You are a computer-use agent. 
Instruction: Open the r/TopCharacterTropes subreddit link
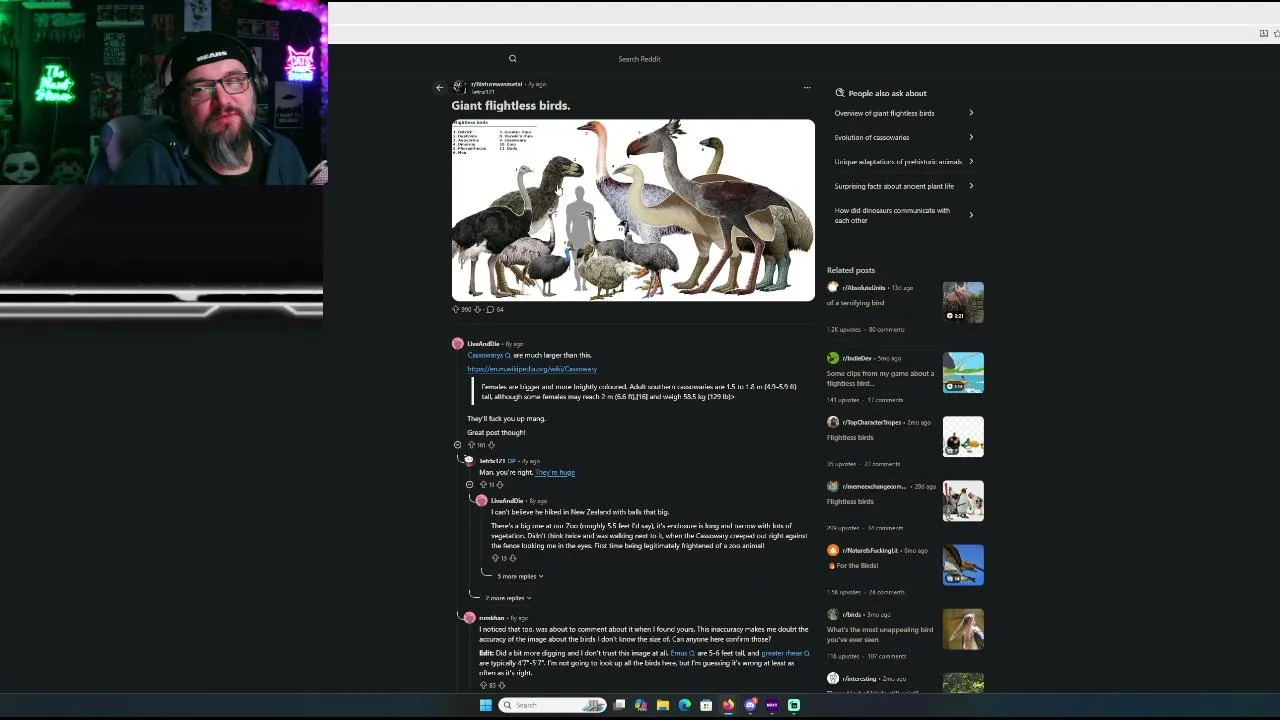pos(872,422)
